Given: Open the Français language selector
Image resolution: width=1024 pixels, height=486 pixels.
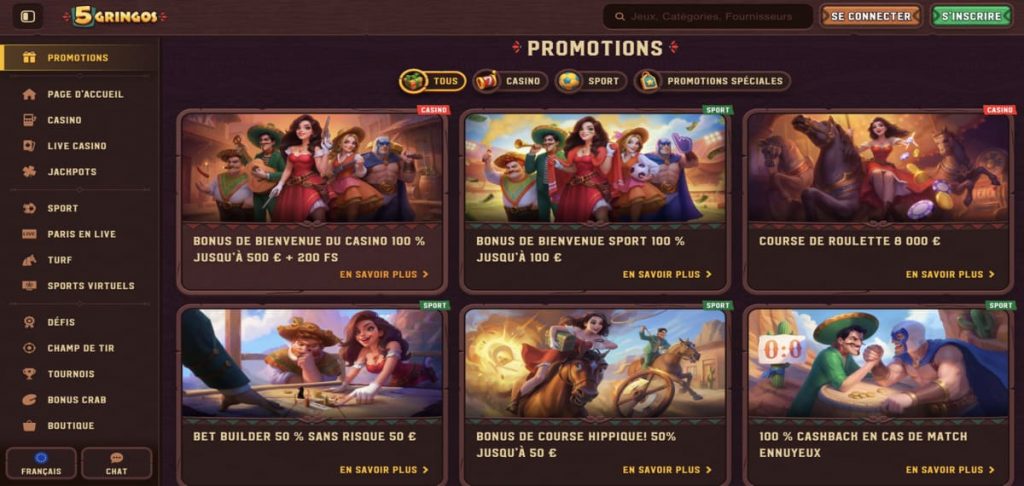Looking at the screenshot, I should [x=41, y=463].
